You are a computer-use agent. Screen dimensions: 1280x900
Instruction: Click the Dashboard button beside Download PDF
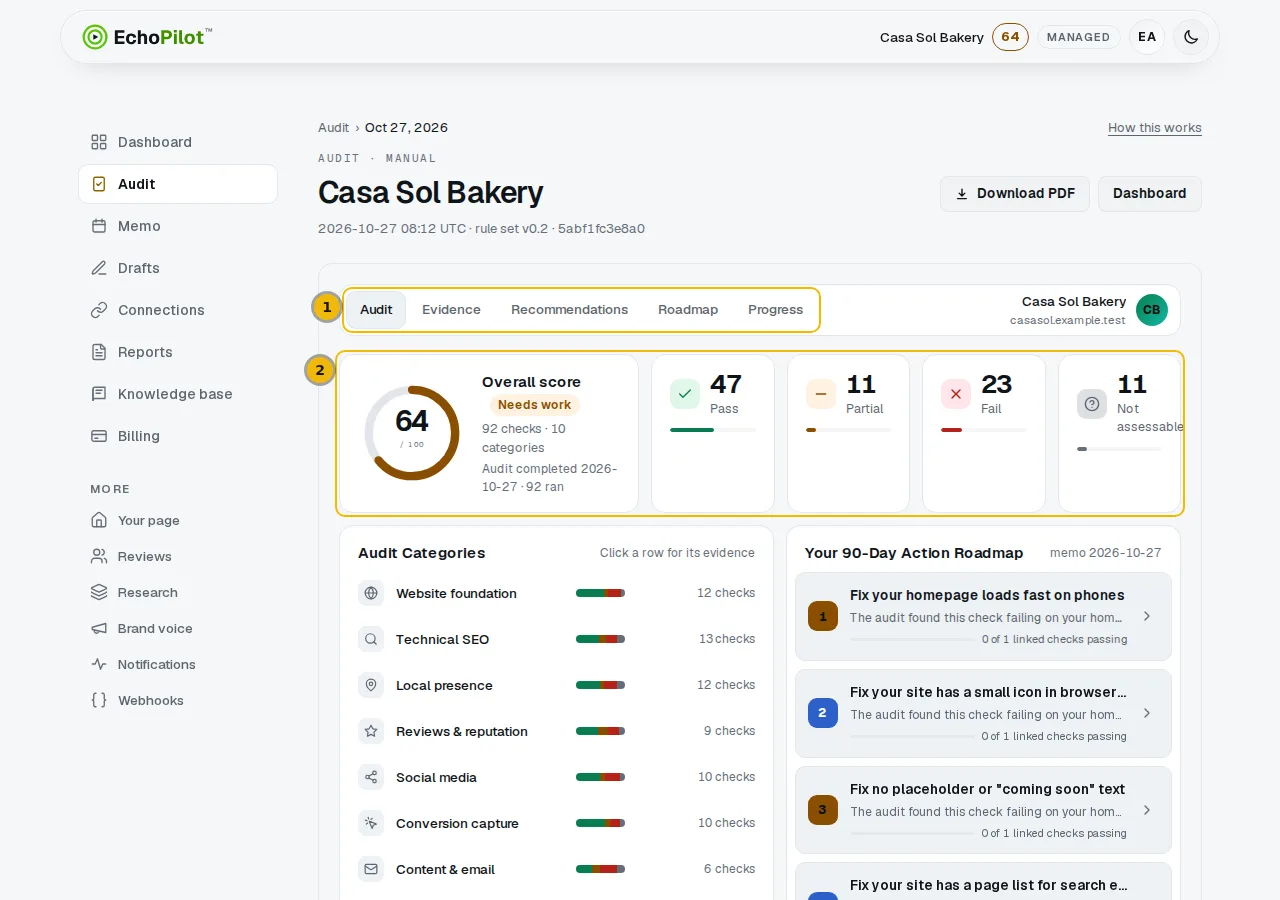[1150, 194]
